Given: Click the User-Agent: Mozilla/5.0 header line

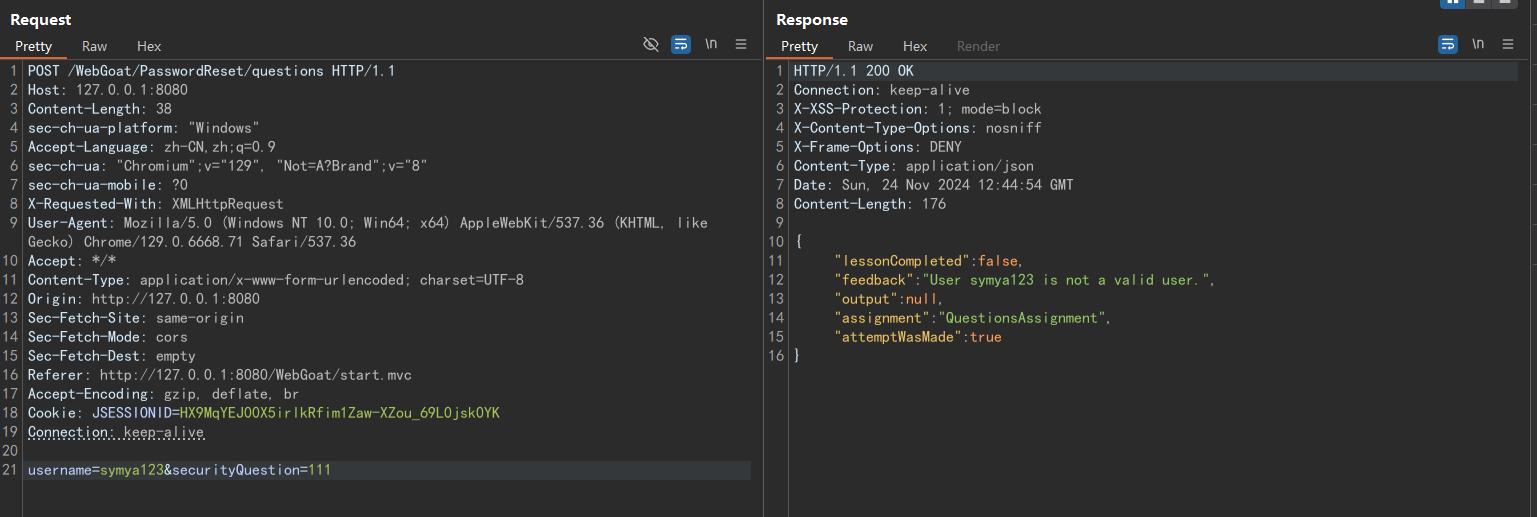Looking at the screenshot, I should pos(367,232).
